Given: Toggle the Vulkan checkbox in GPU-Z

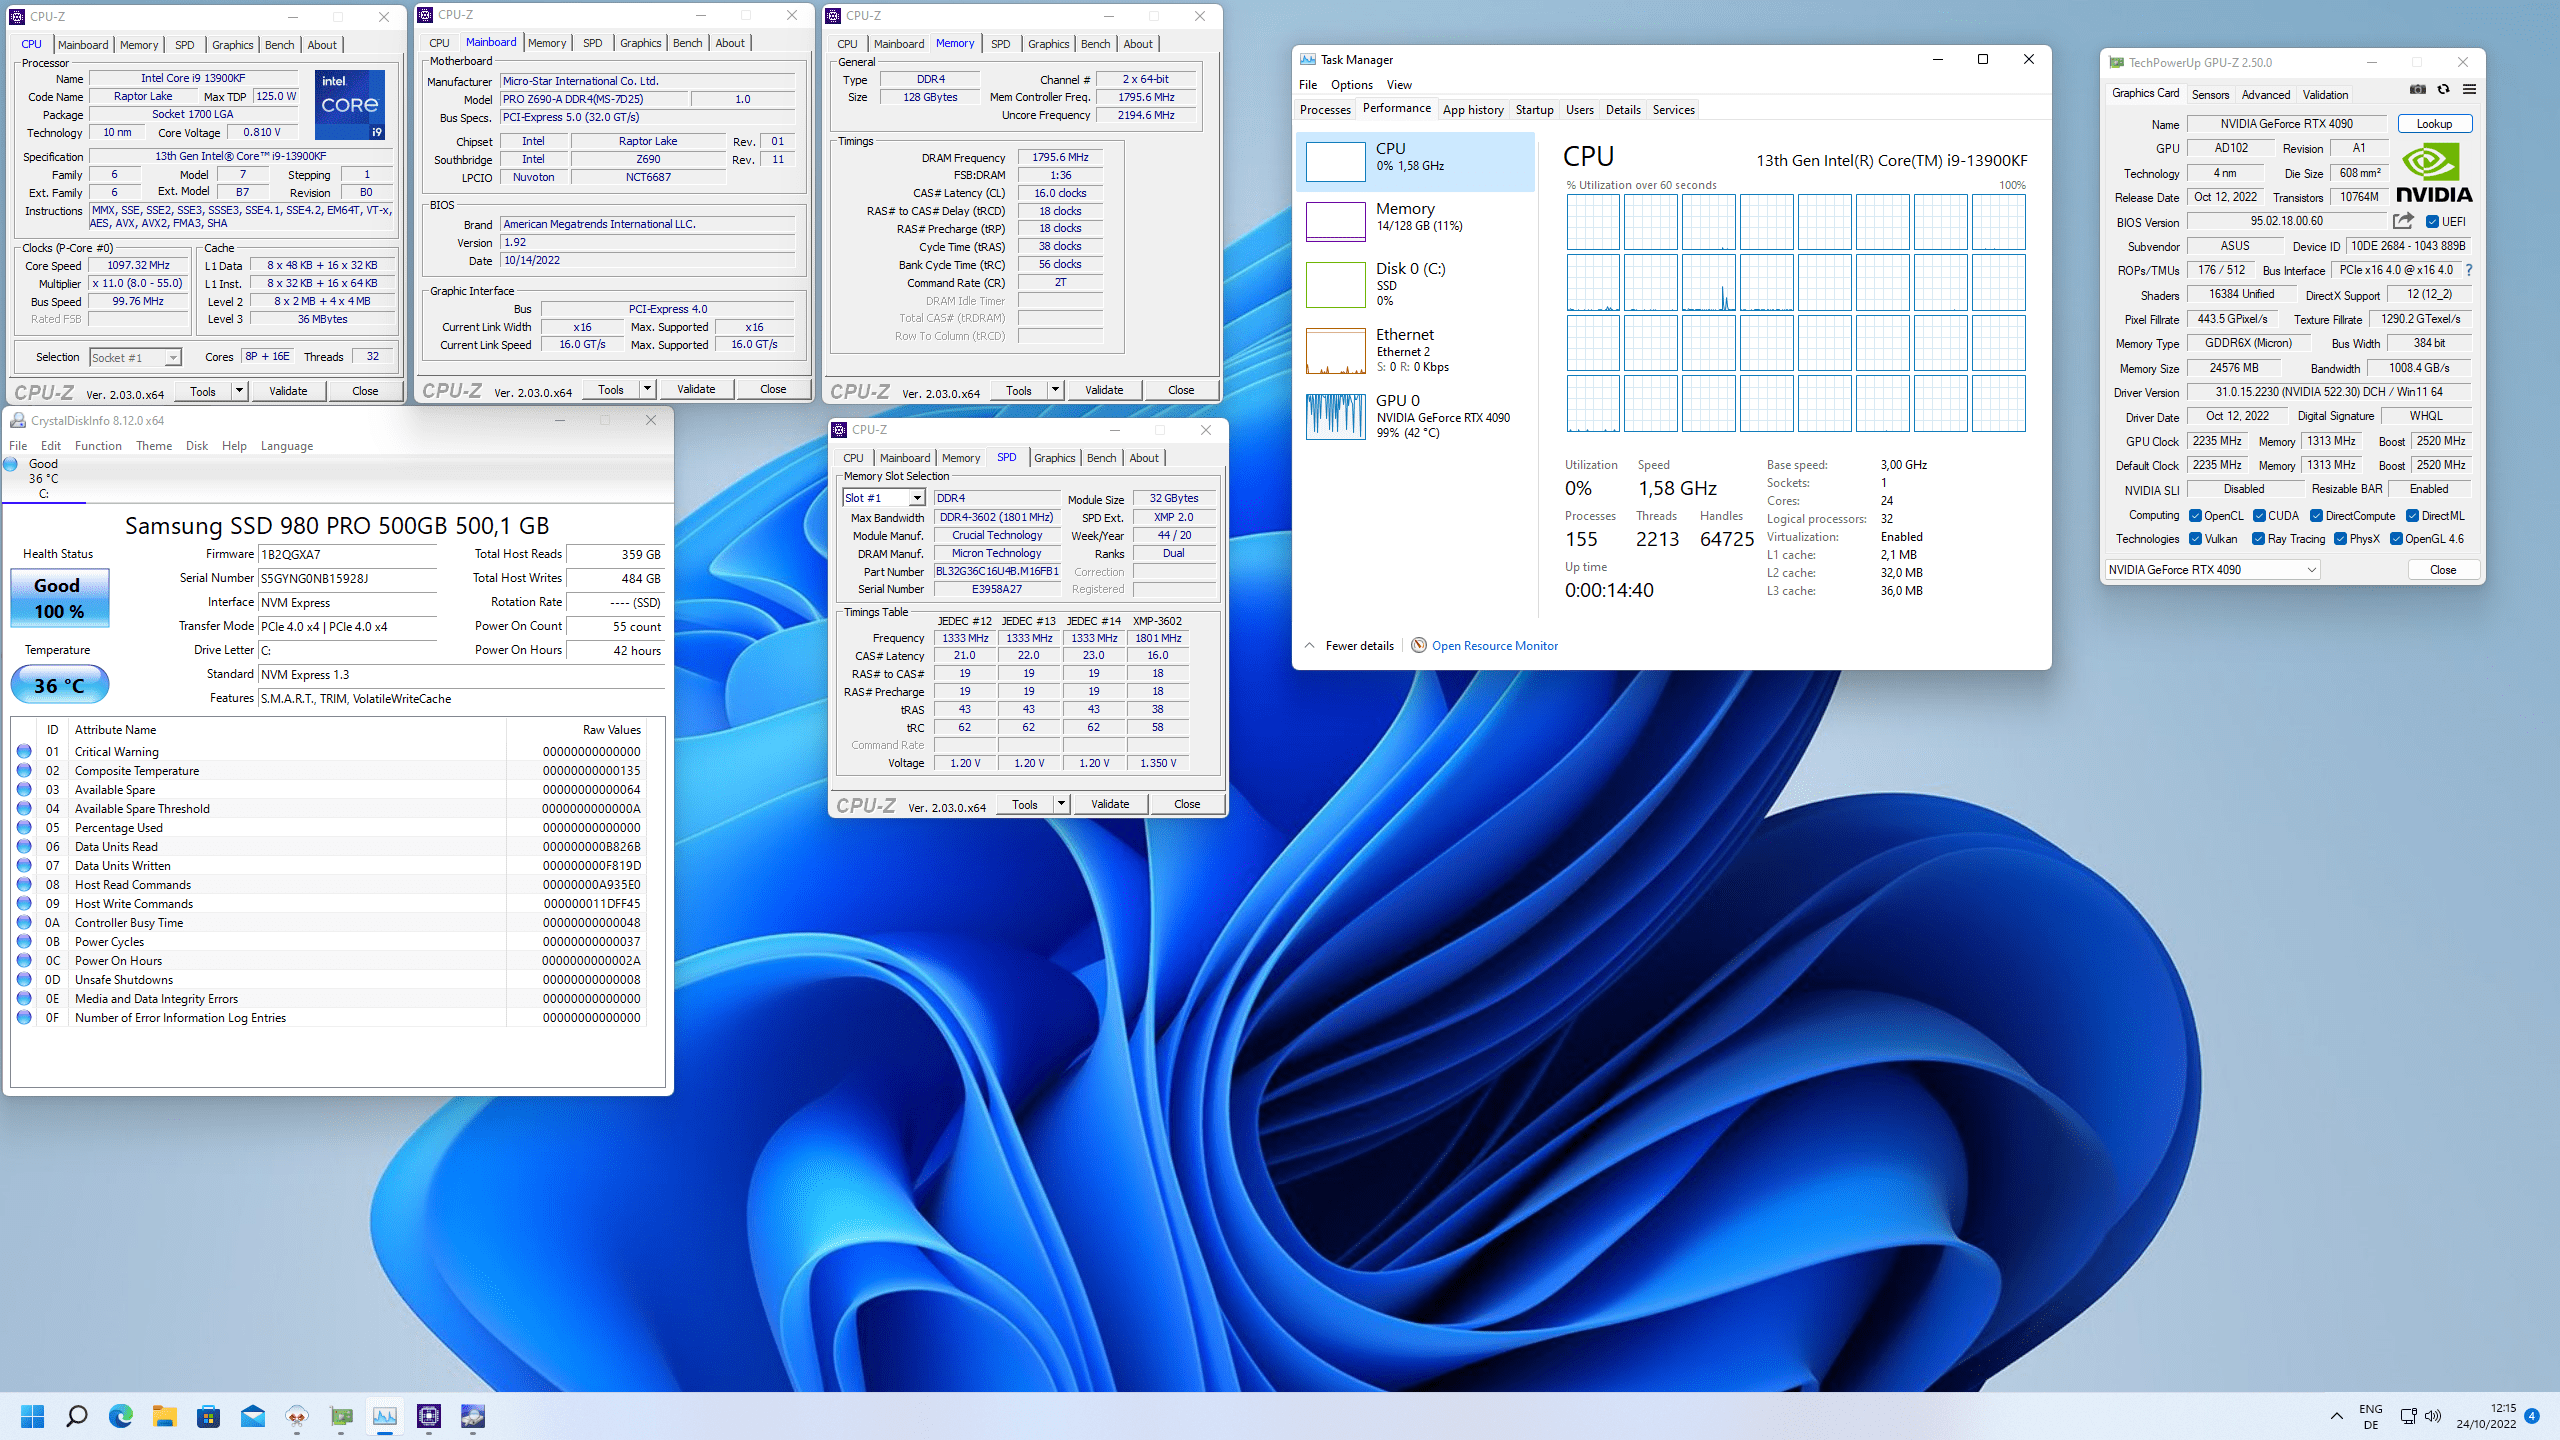Looking at the screenshot, I should 2195,539.
